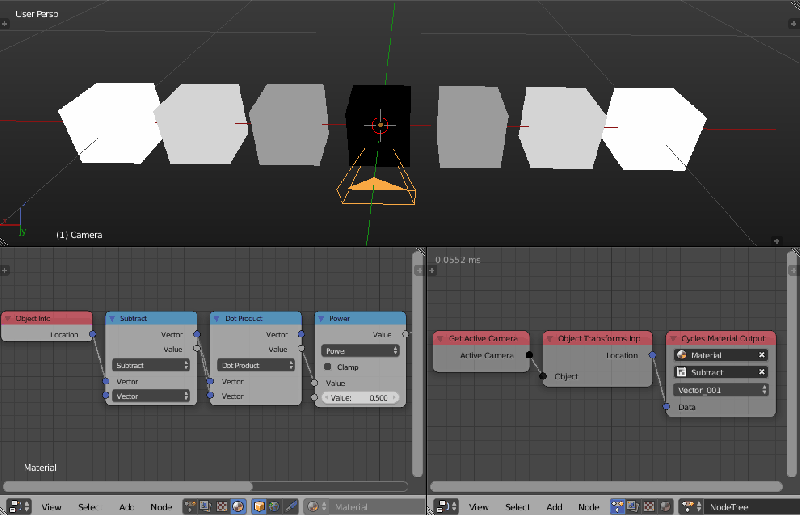The width and height of the screenshot is (800, 515).
Task: Click left node editor vertical scrollbar
Action: coord(417,364)
